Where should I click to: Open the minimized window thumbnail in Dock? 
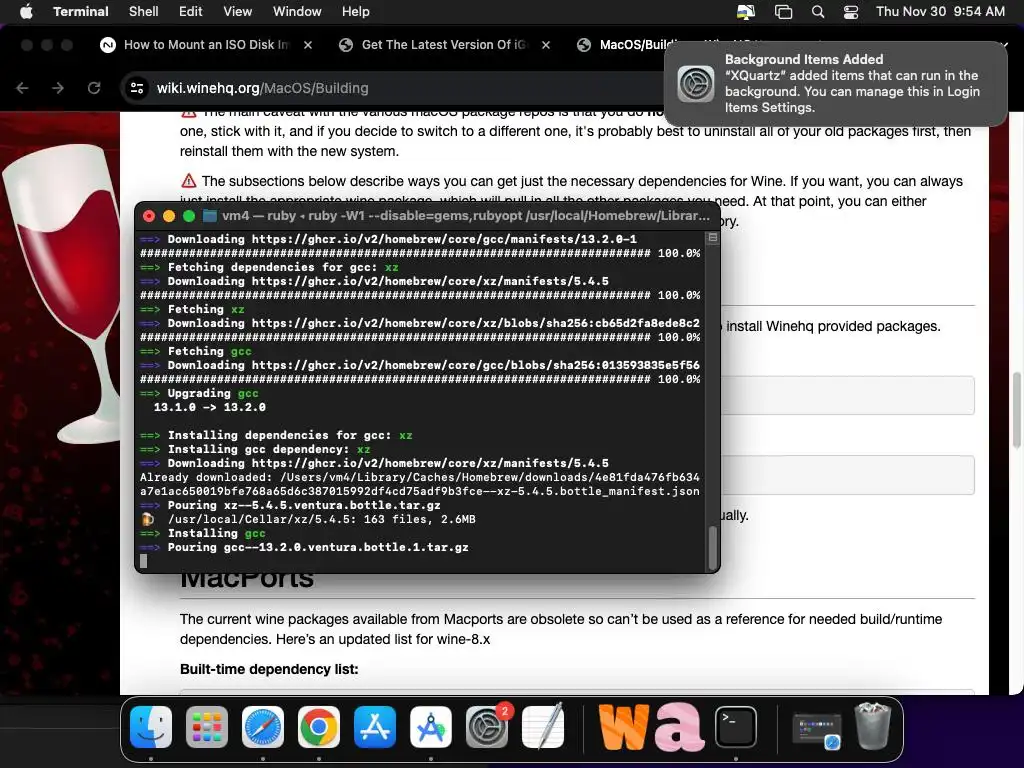(x=816, y=730)
